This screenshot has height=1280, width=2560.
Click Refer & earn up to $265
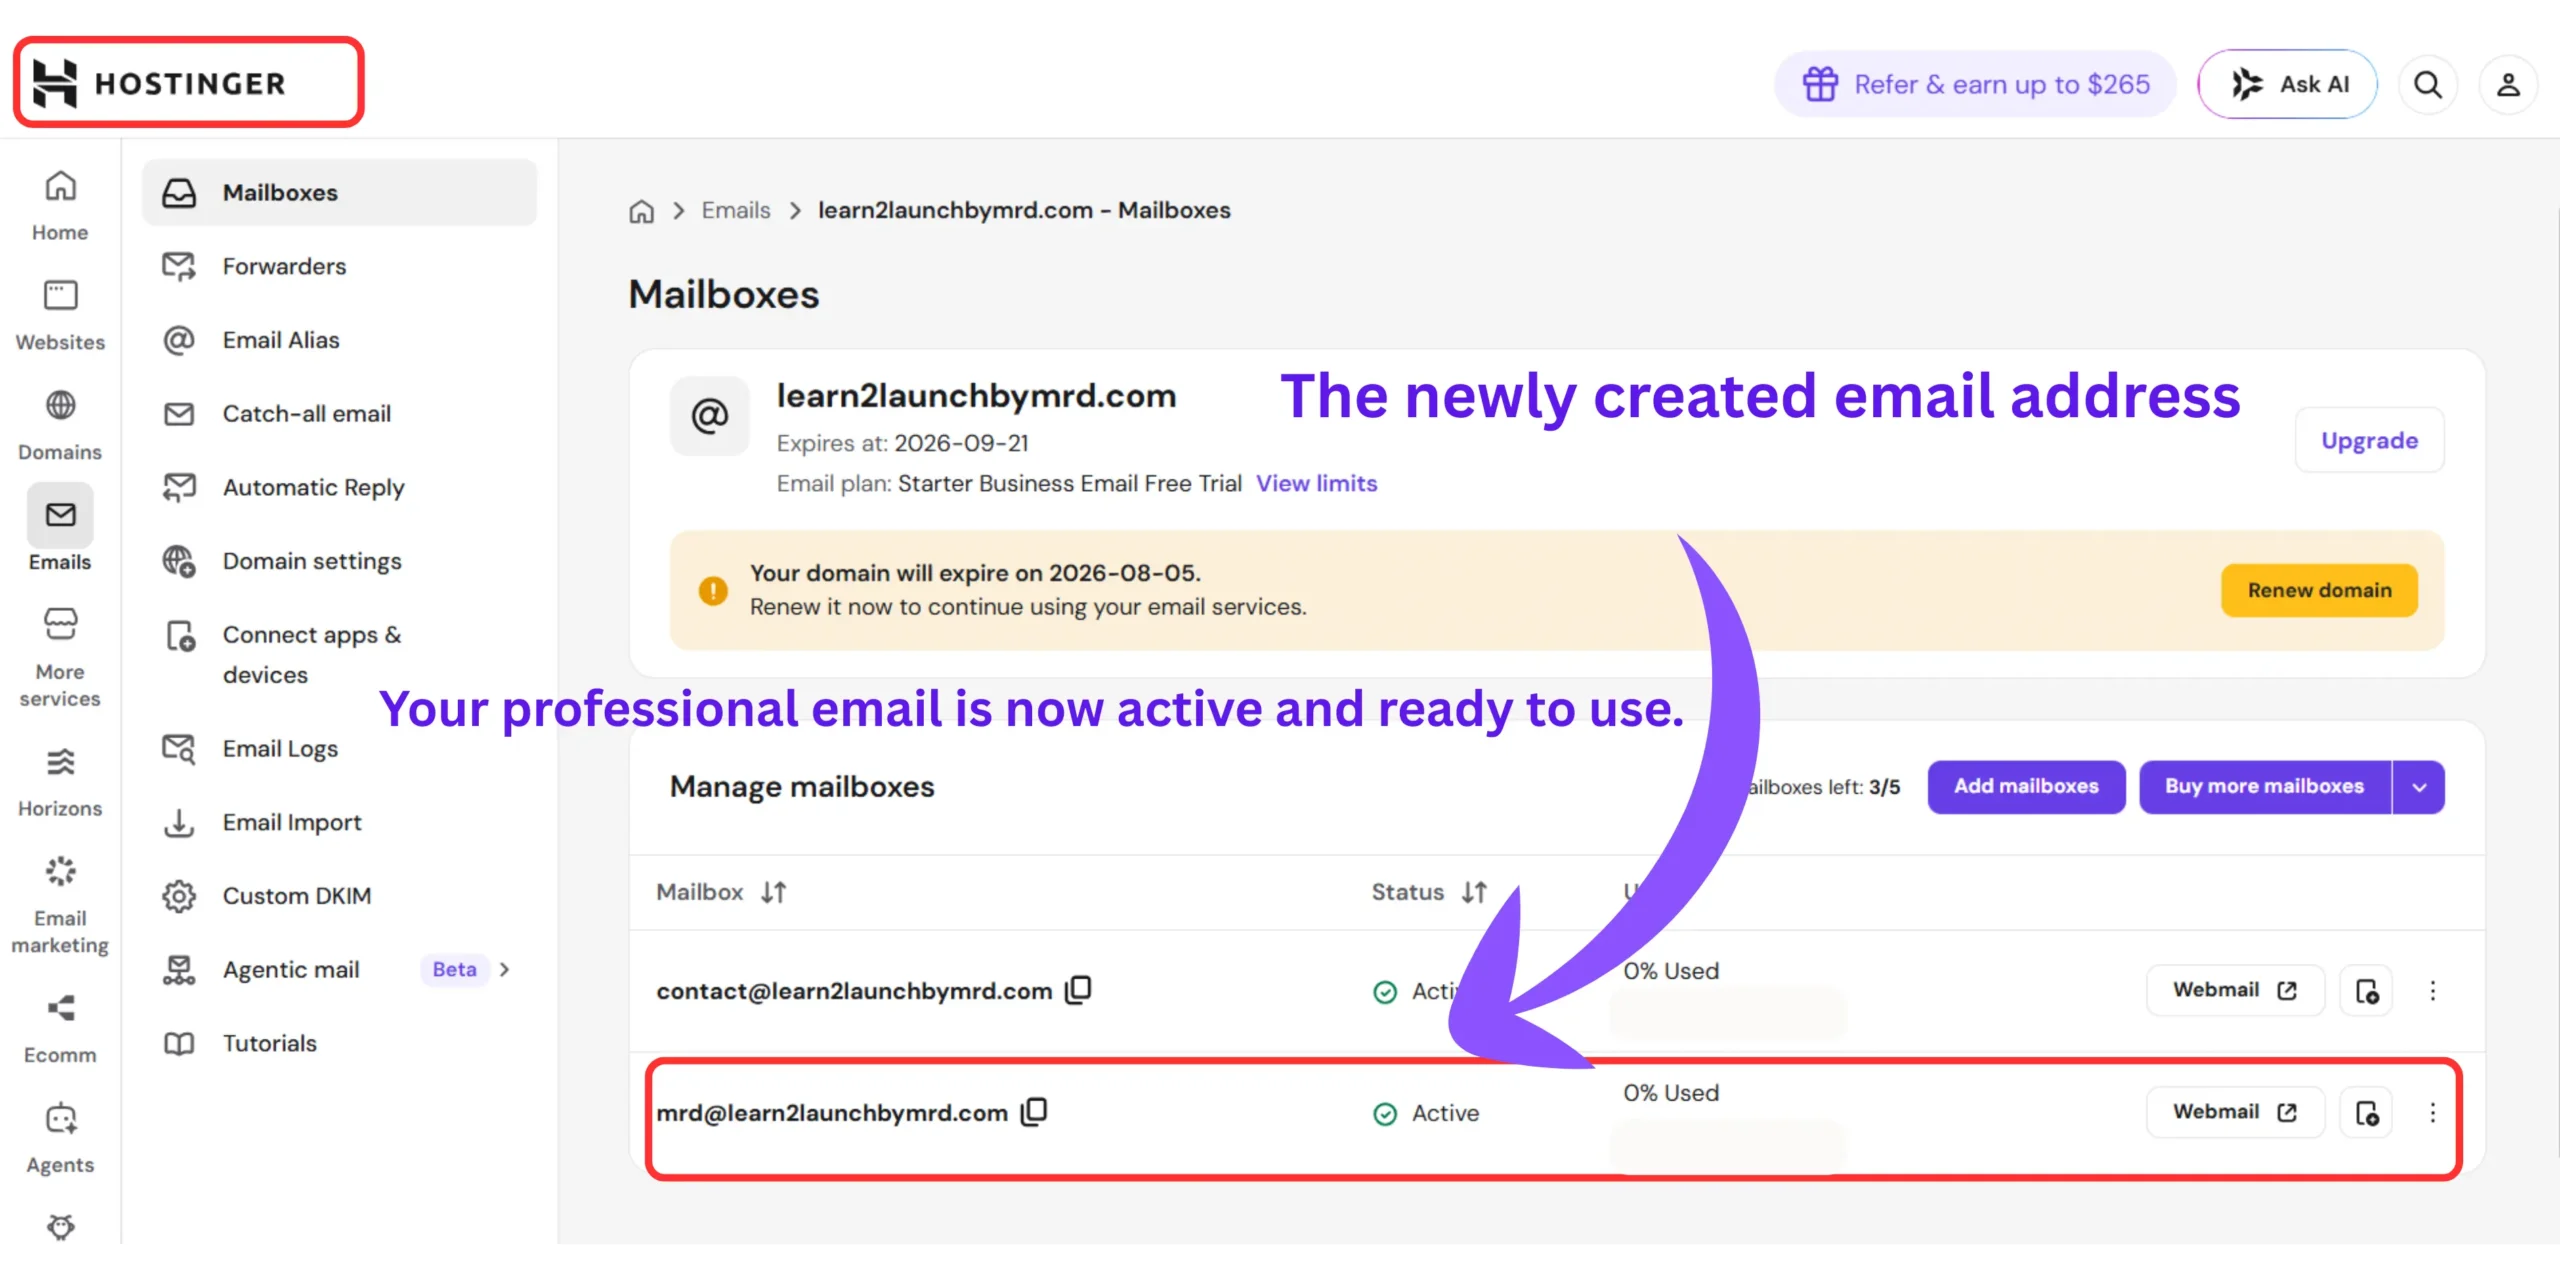(x=1975, y=84)
